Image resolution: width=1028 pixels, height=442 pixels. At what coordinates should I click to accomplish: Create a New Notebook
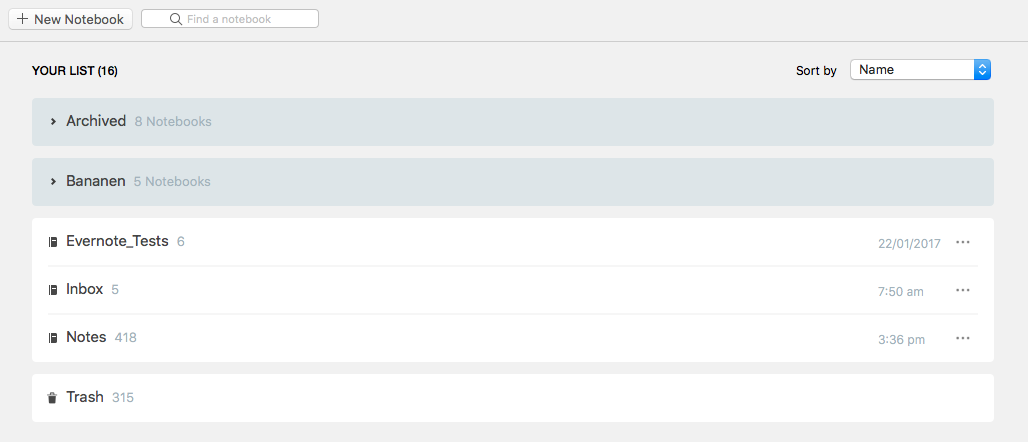click(x=70, y=19)
